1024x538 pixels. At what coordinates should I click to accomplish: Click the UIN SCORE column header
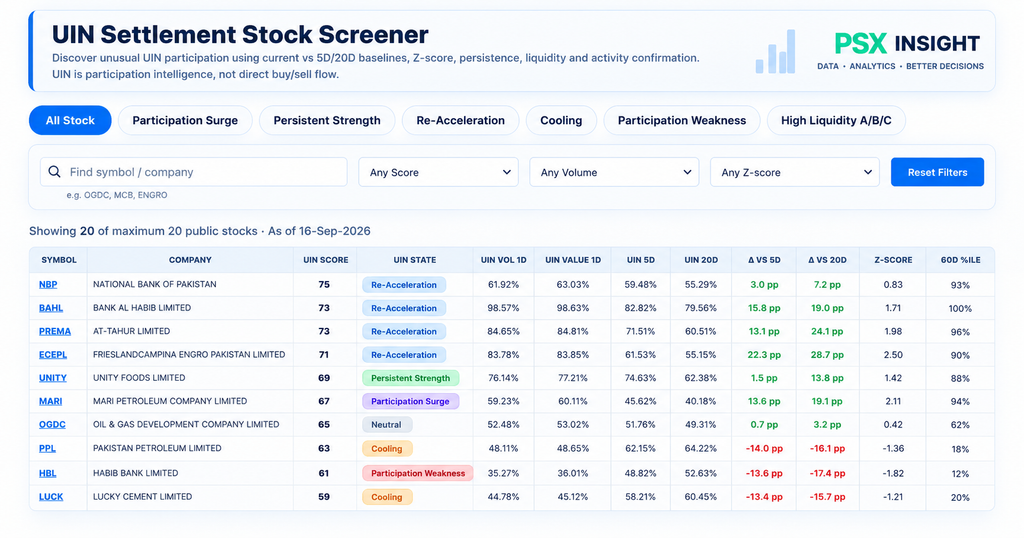[325, 260]
